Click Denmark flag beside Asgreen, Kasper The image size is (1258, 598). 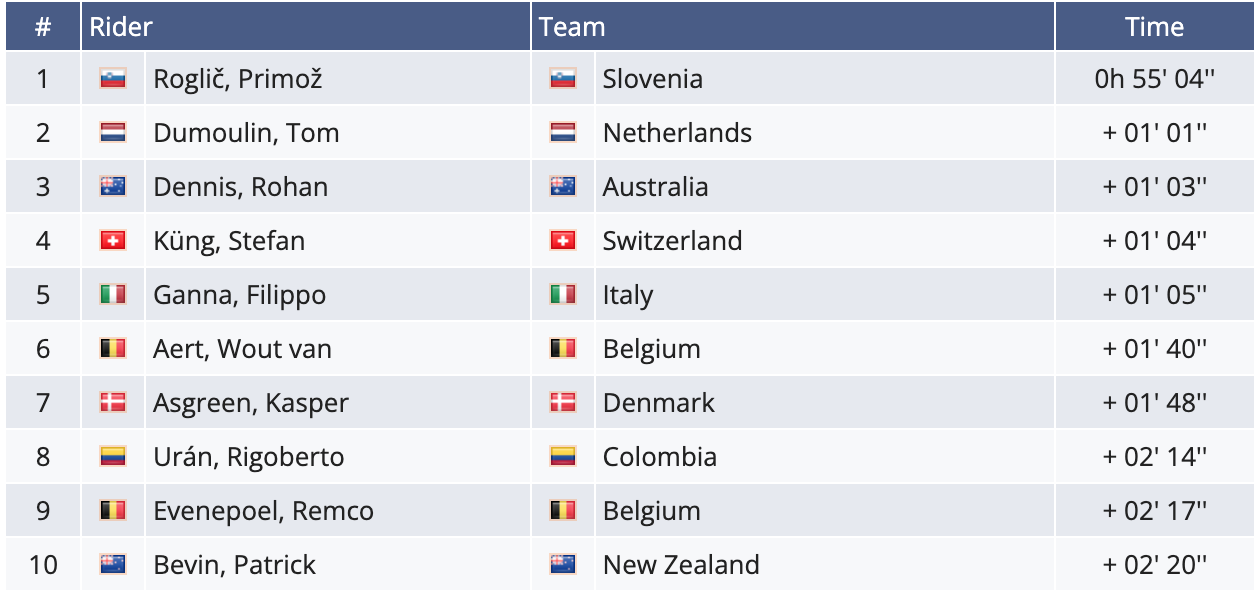pos(113,403)
